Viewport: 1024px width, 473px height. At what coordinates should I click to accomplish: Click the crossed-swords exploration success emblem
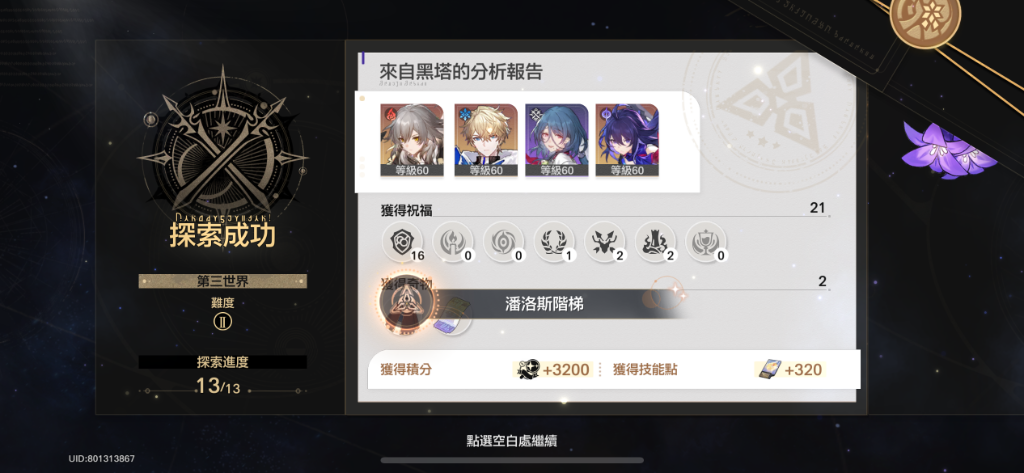click(223, 142)
